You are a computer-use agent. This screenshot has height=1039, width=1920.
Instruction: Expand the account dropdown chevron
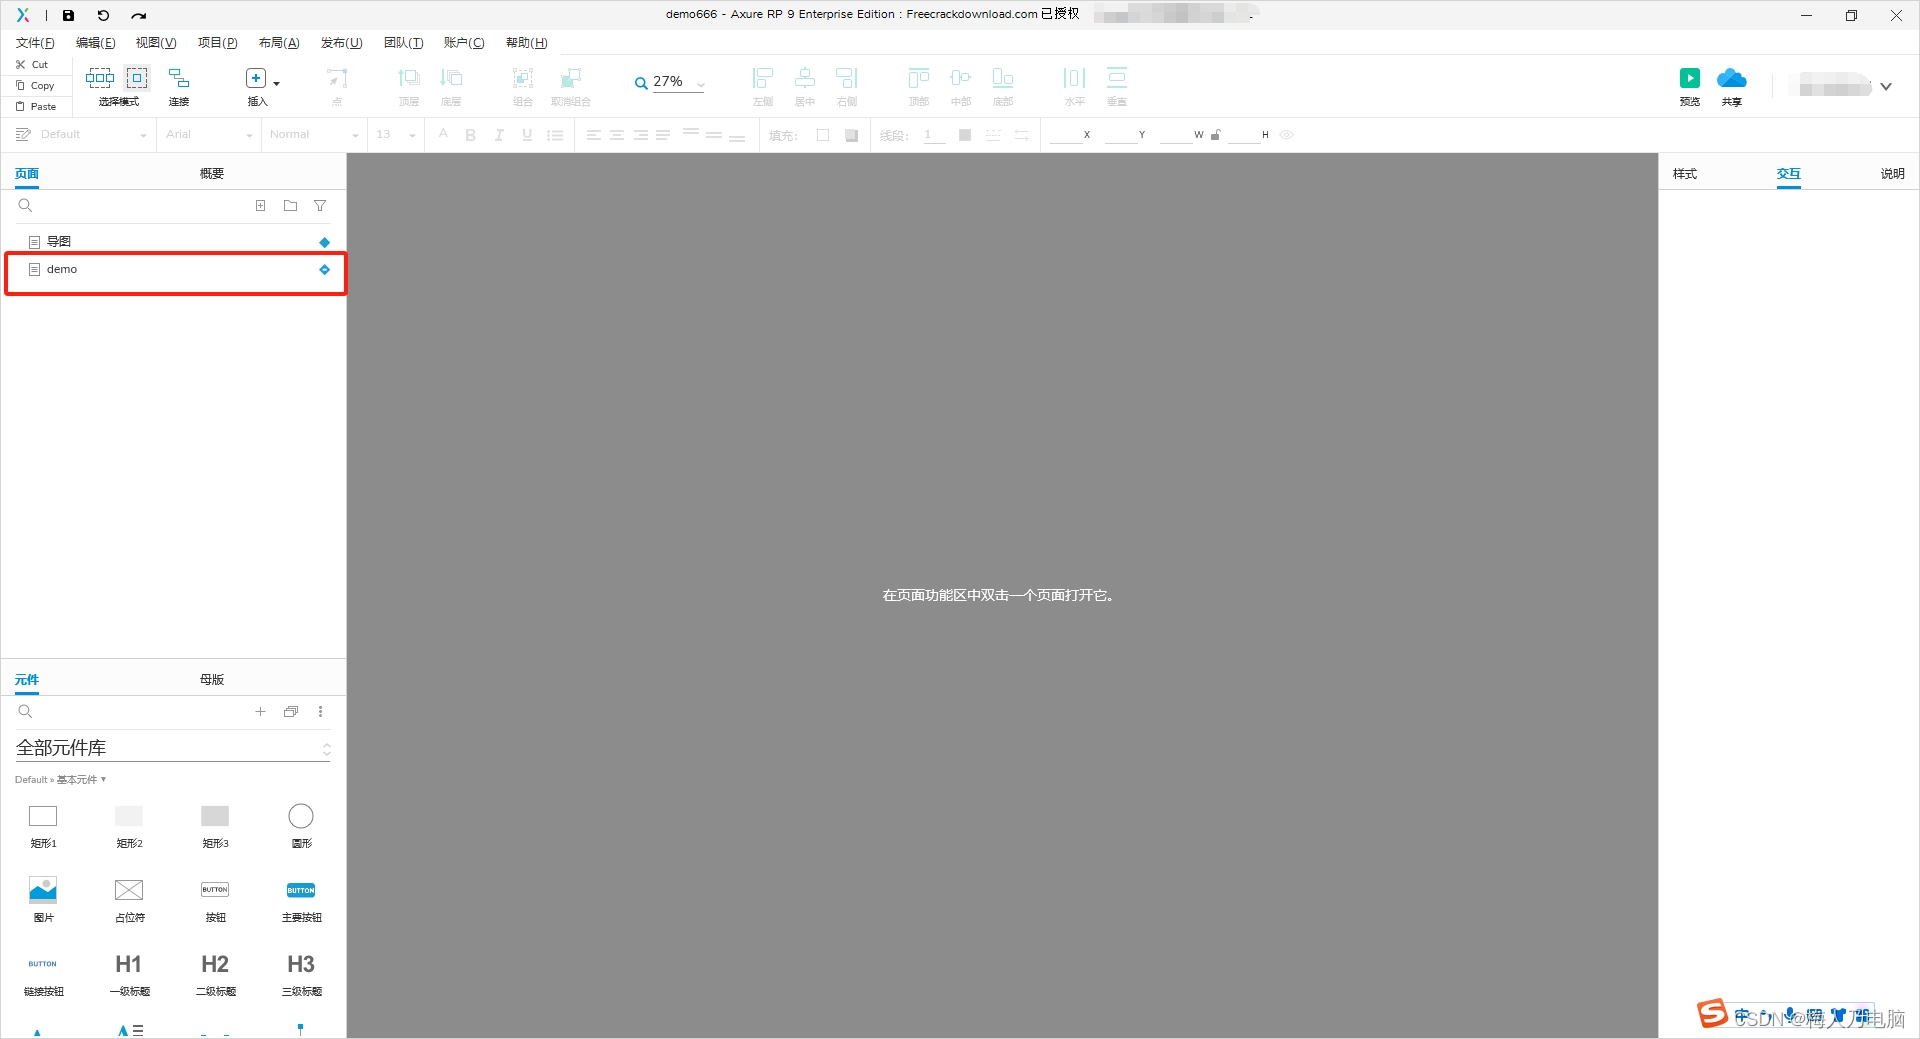point(1886,87)
